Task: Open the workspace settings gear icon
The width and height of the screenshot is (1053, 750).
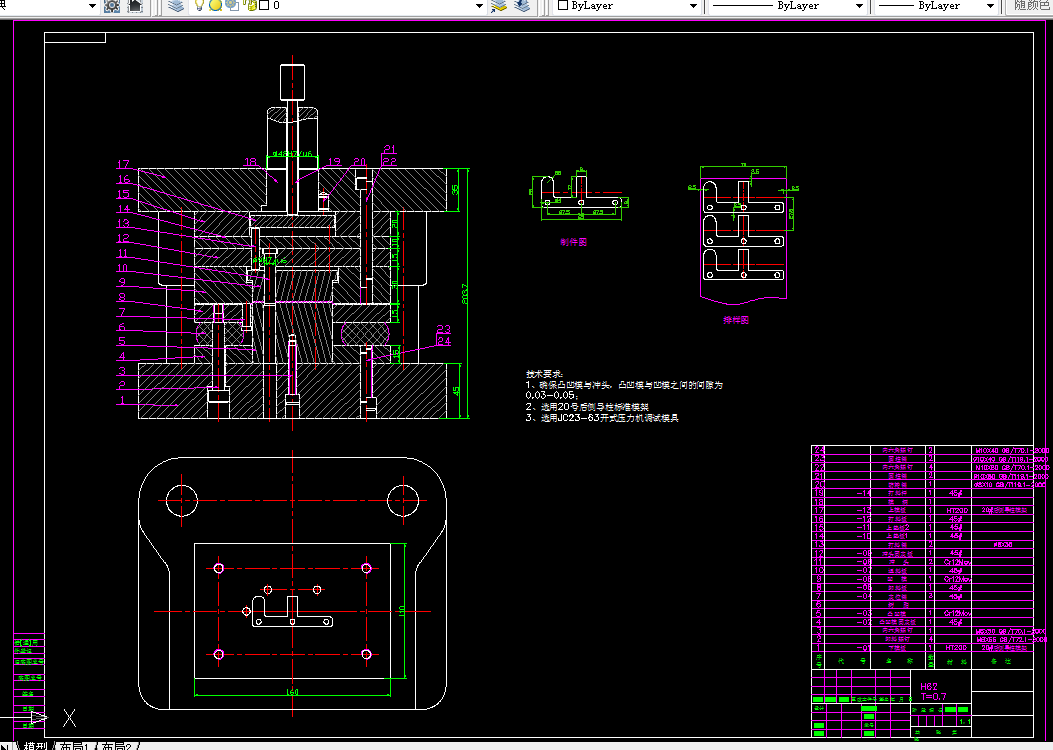Action: coord(112,6)
